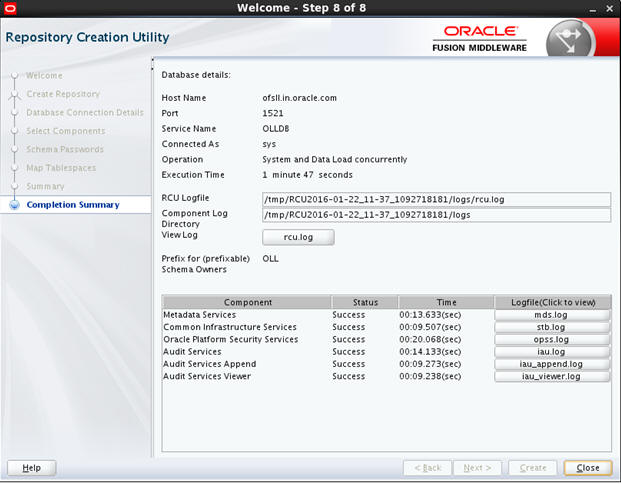The height and width of the screenshot is (484, 621).
Task: Click the execution time 1 minute 47 seconds
Action: (307, 175)
